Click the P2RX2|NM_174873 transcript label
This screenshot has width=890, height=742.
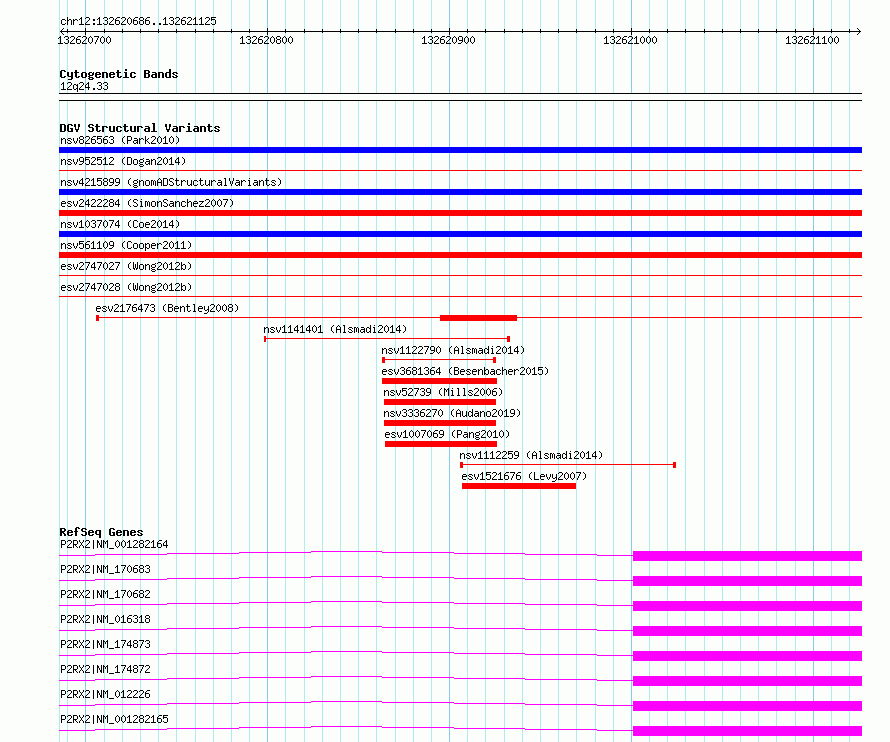pos(105,644)
